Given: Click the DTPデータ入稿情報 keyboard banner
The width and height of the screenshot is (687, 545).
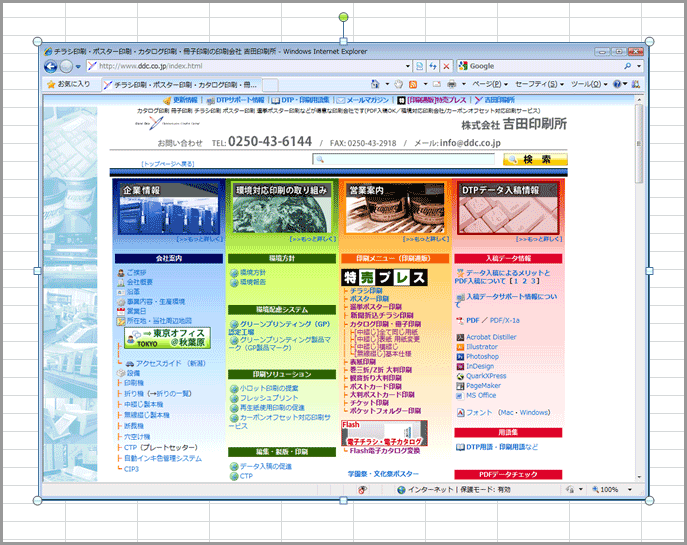Looking at the screenshot, I should pyautogui.click(x=508, y=208).
